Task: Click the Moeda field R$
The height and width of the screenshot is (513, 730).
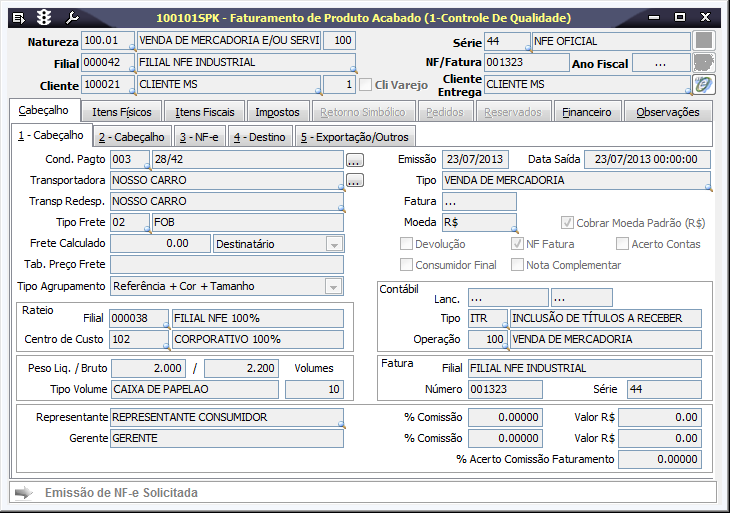Action: click(x=479, y=223)
